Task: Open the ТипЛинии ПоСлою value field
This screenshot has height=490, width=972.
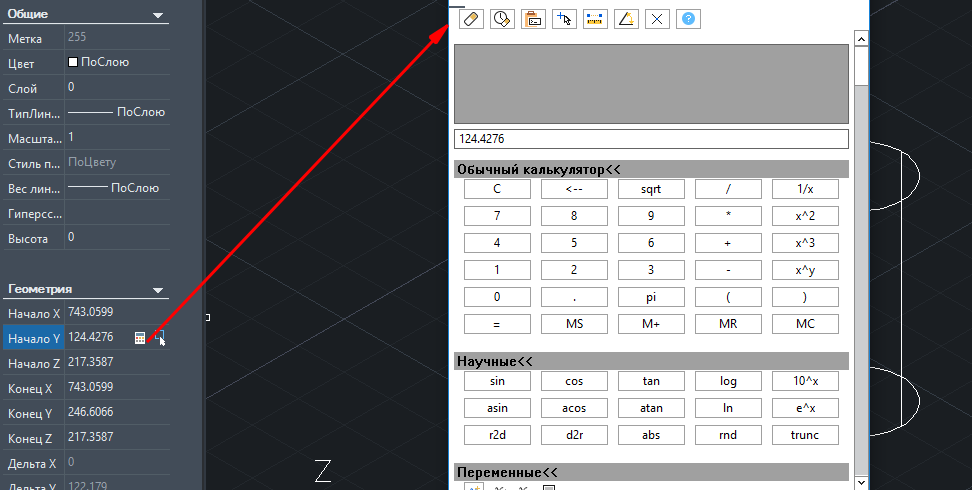Action: click(x=117, y=112)
